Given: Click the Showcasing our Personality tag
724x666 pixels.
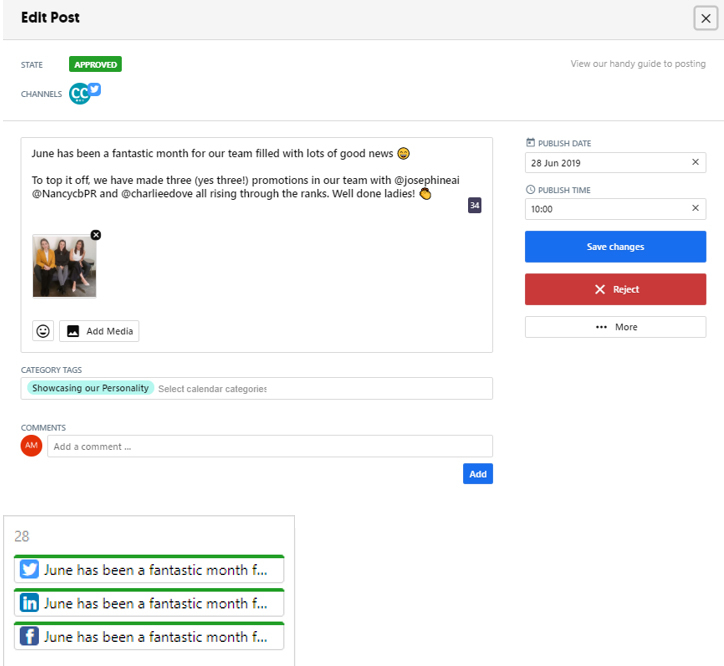Looking at the screenshot, I should pos(90,388).
